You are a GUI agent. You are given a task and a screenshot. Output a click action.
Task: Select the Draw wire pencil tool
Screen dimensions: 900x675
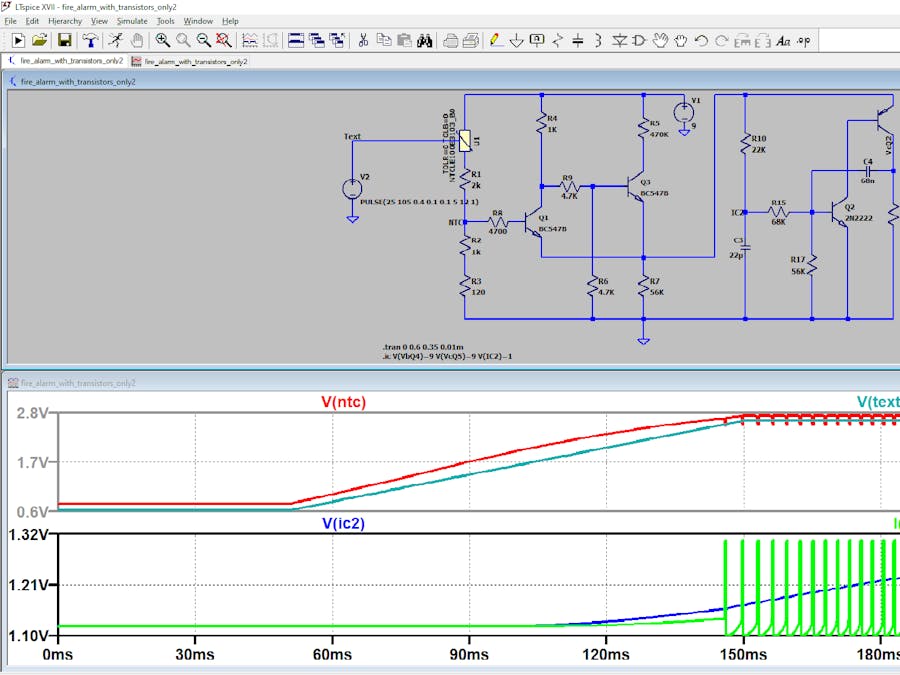494,40
